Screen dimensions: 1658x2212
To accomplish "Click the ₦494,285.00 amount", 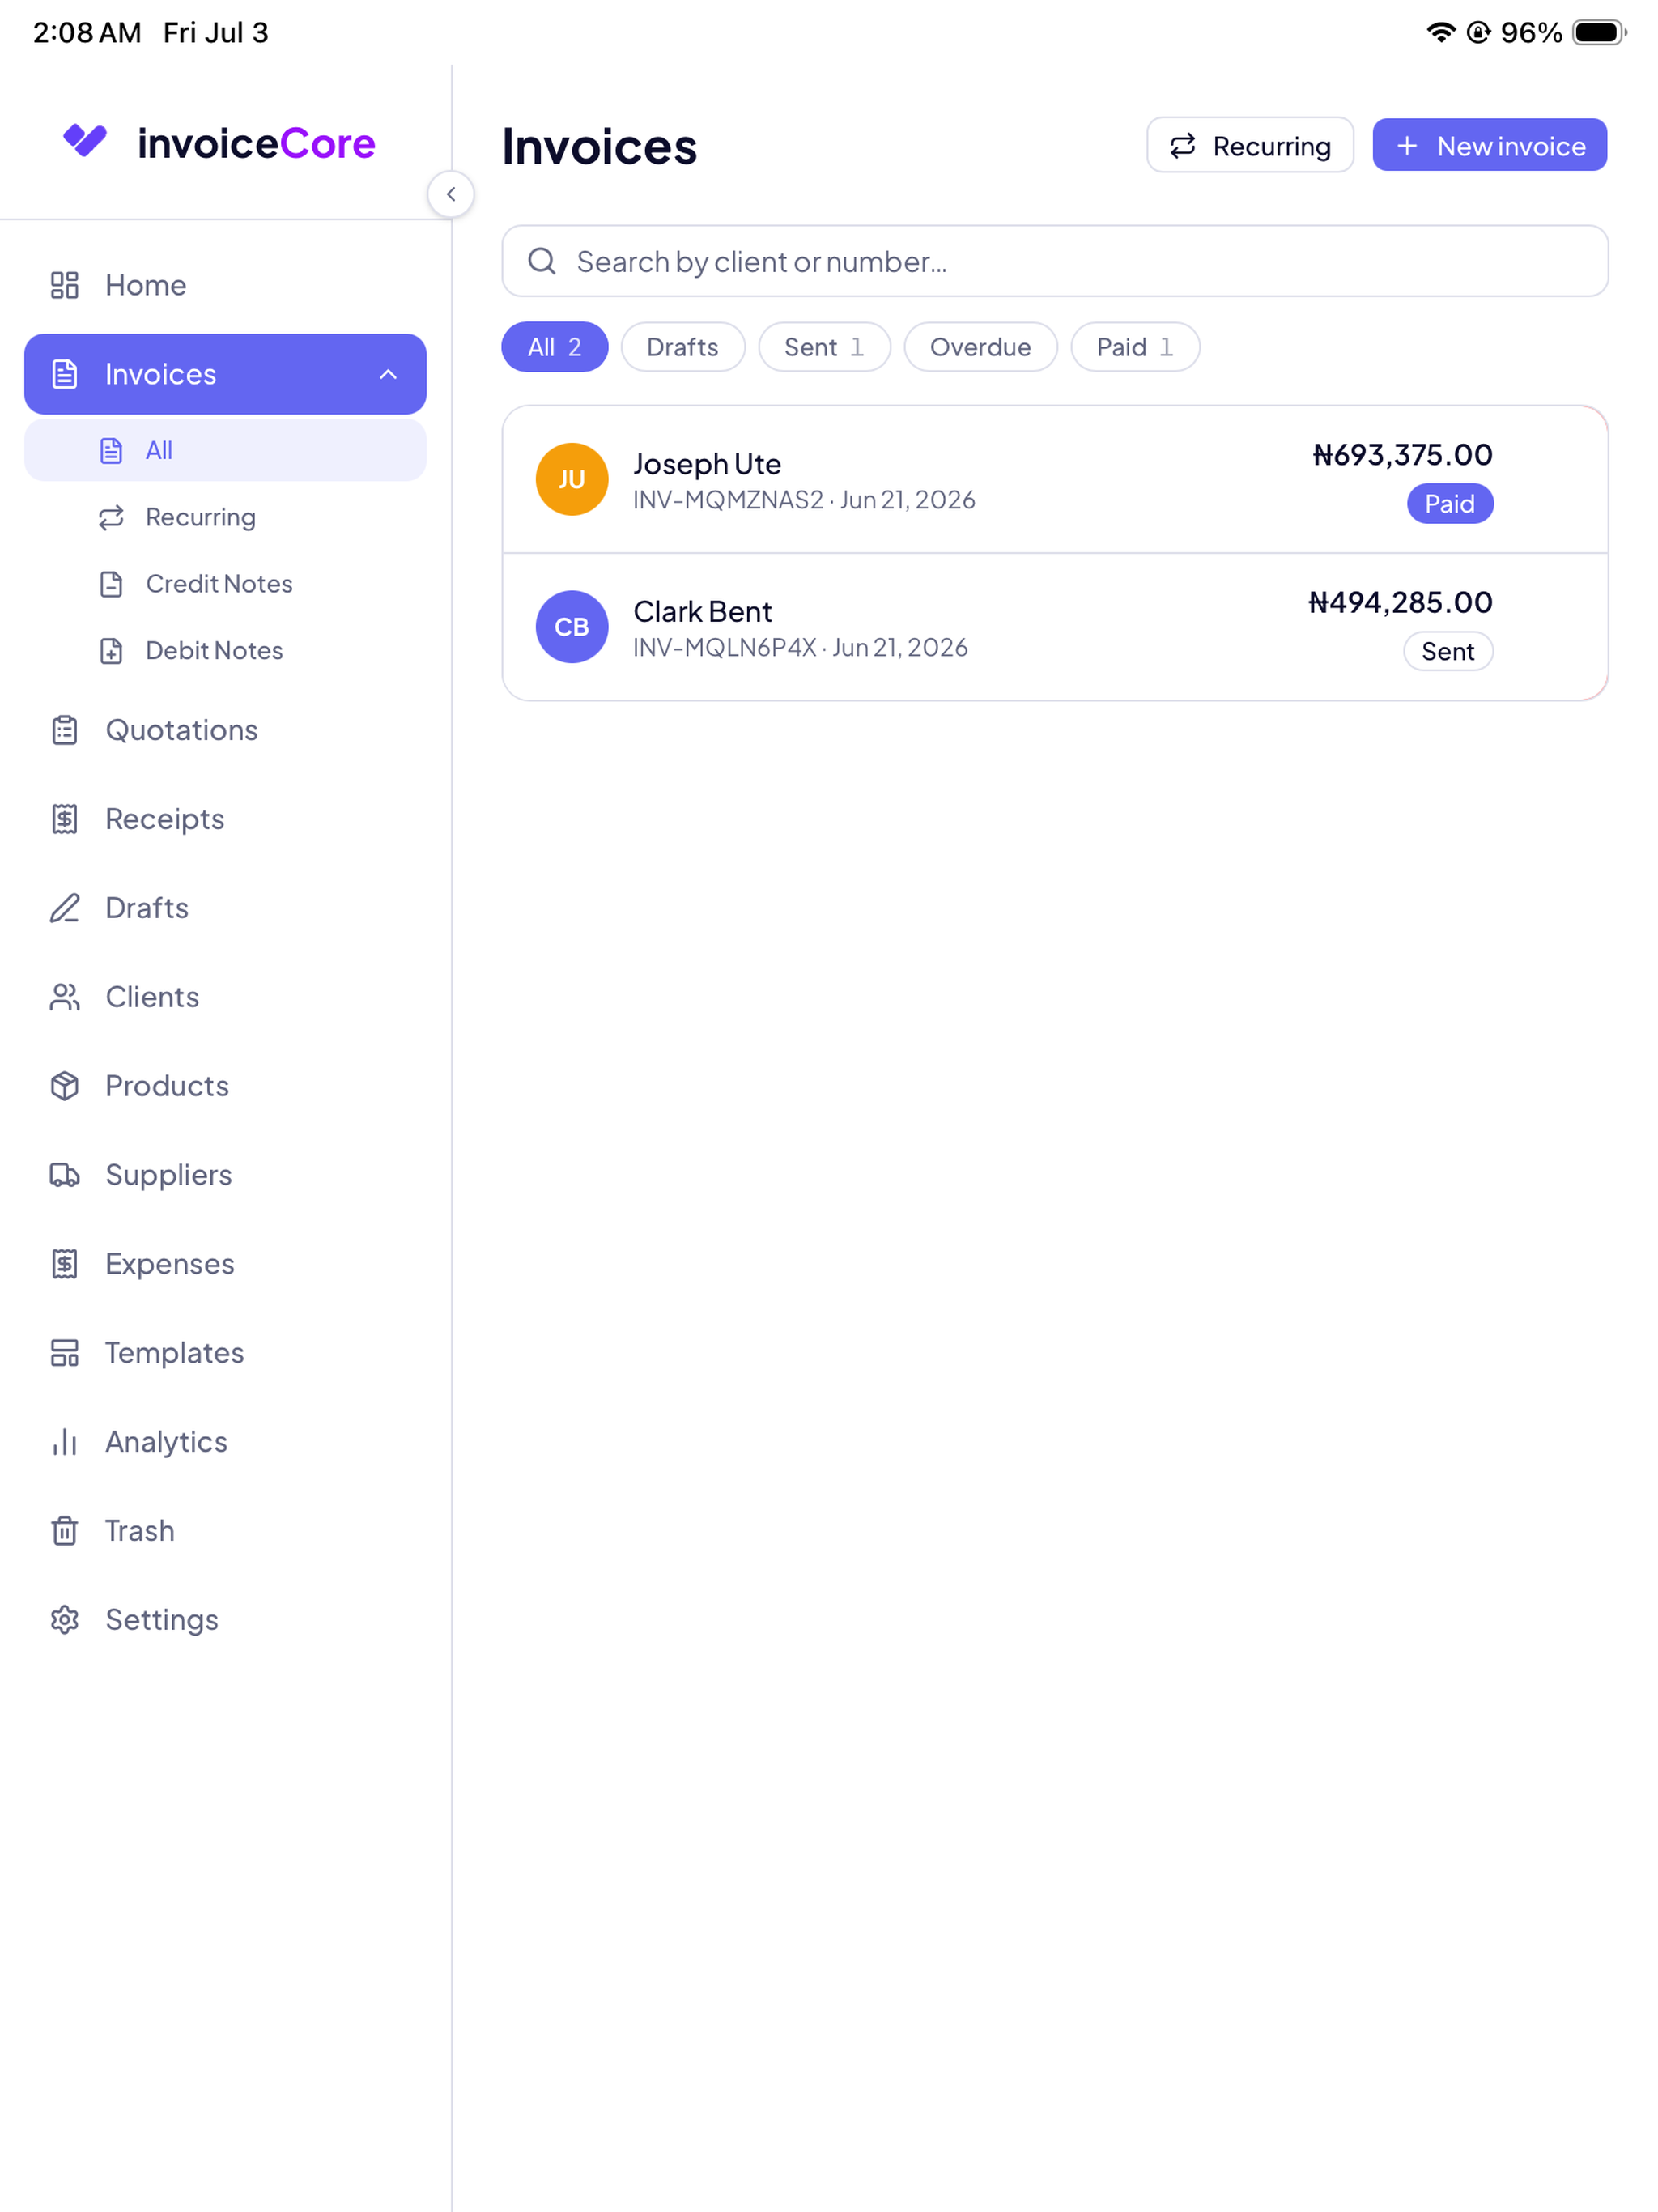I will pos(1400,602).
